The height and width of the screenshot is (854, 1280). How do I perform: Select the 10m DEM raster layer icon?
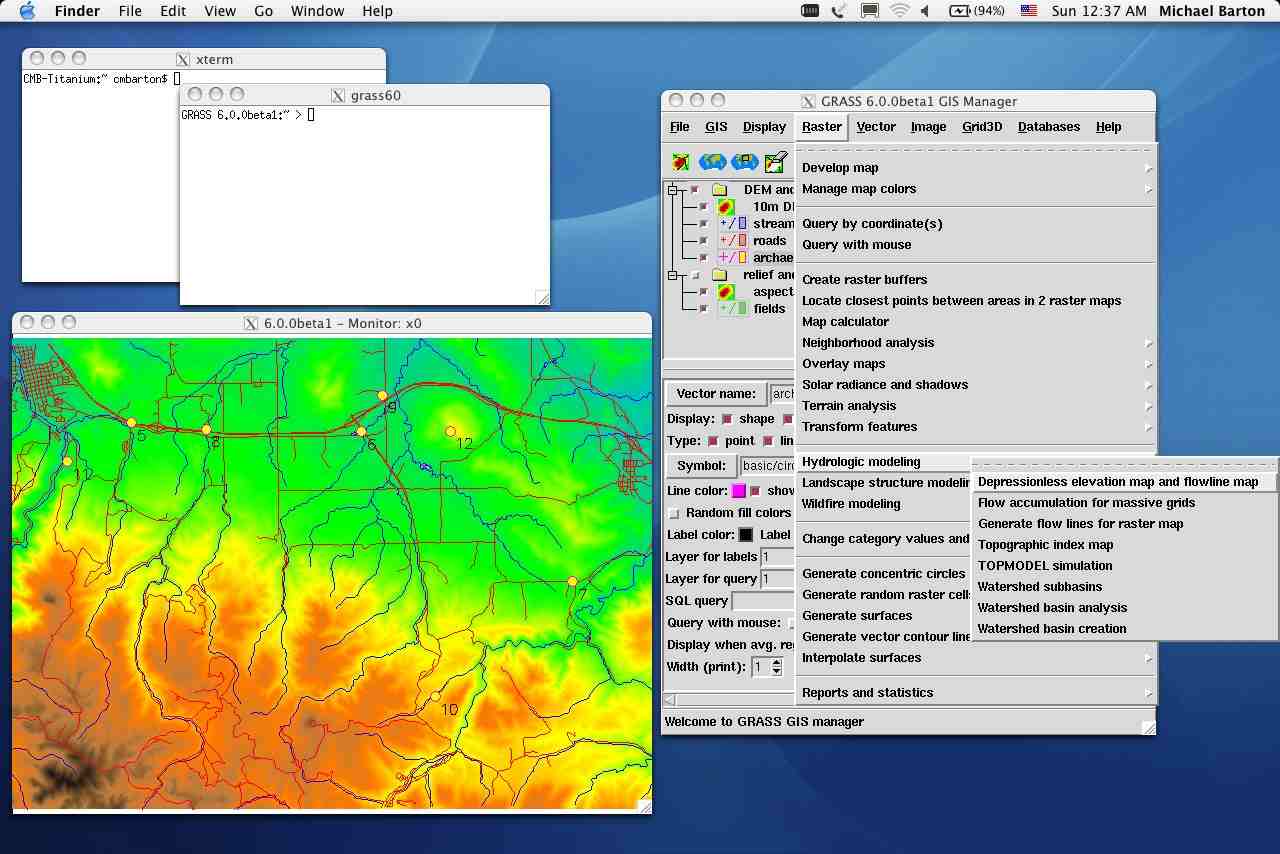point(727,207)
